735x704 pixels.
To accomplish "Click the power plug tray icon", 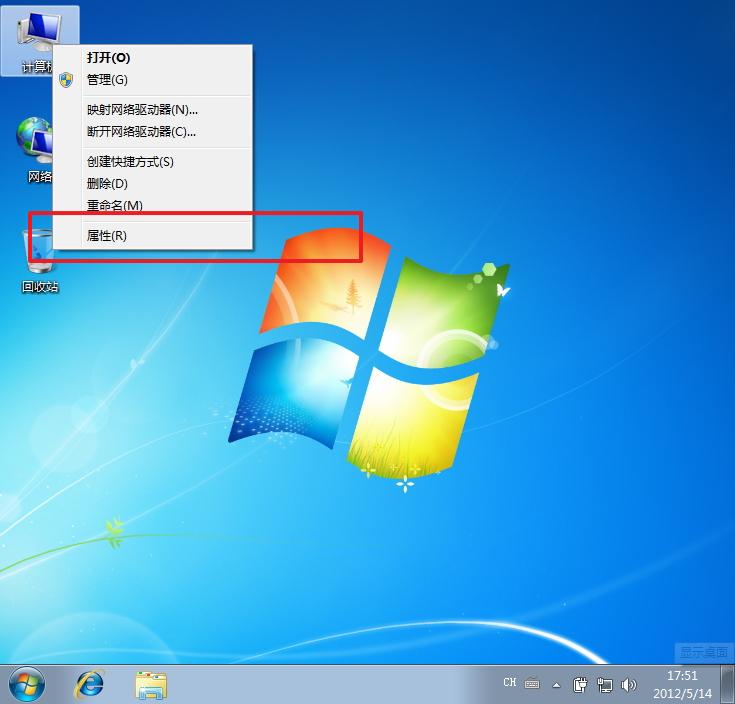I will [580, 685].
